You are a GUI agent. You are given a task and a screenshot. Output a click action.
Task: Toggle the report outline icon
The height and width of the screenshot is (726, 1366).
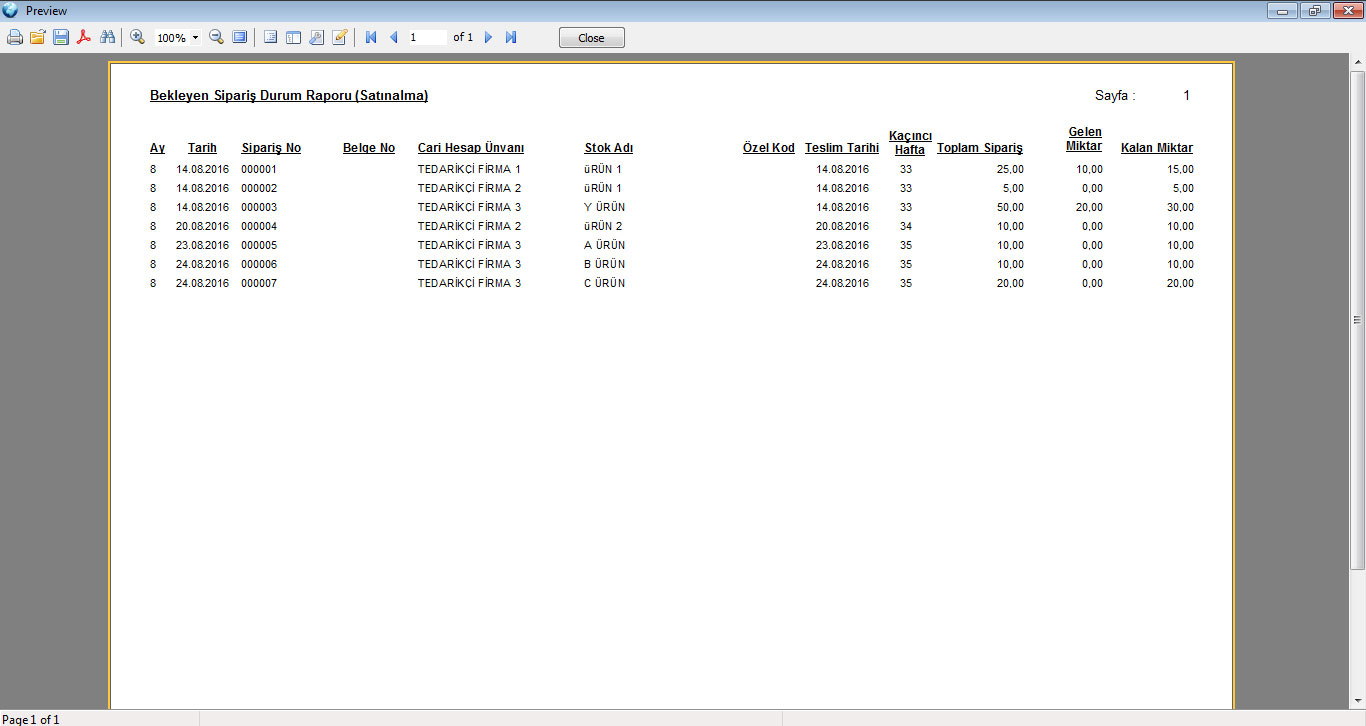tap(271, 37)
